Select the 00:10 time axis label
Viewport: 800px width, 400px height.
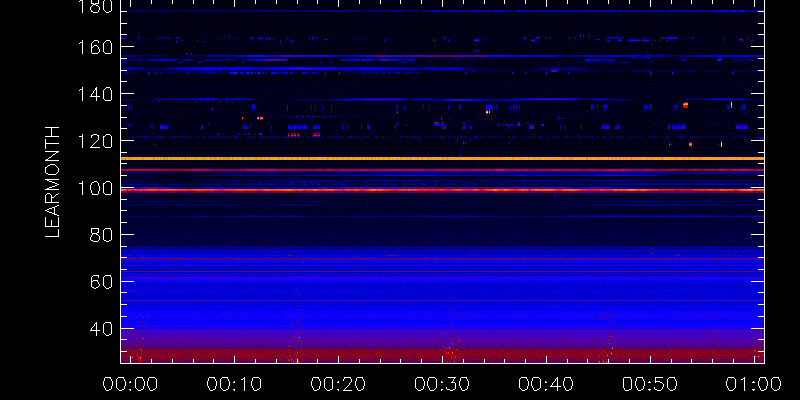pyautogui.click(x=234, y=384)
